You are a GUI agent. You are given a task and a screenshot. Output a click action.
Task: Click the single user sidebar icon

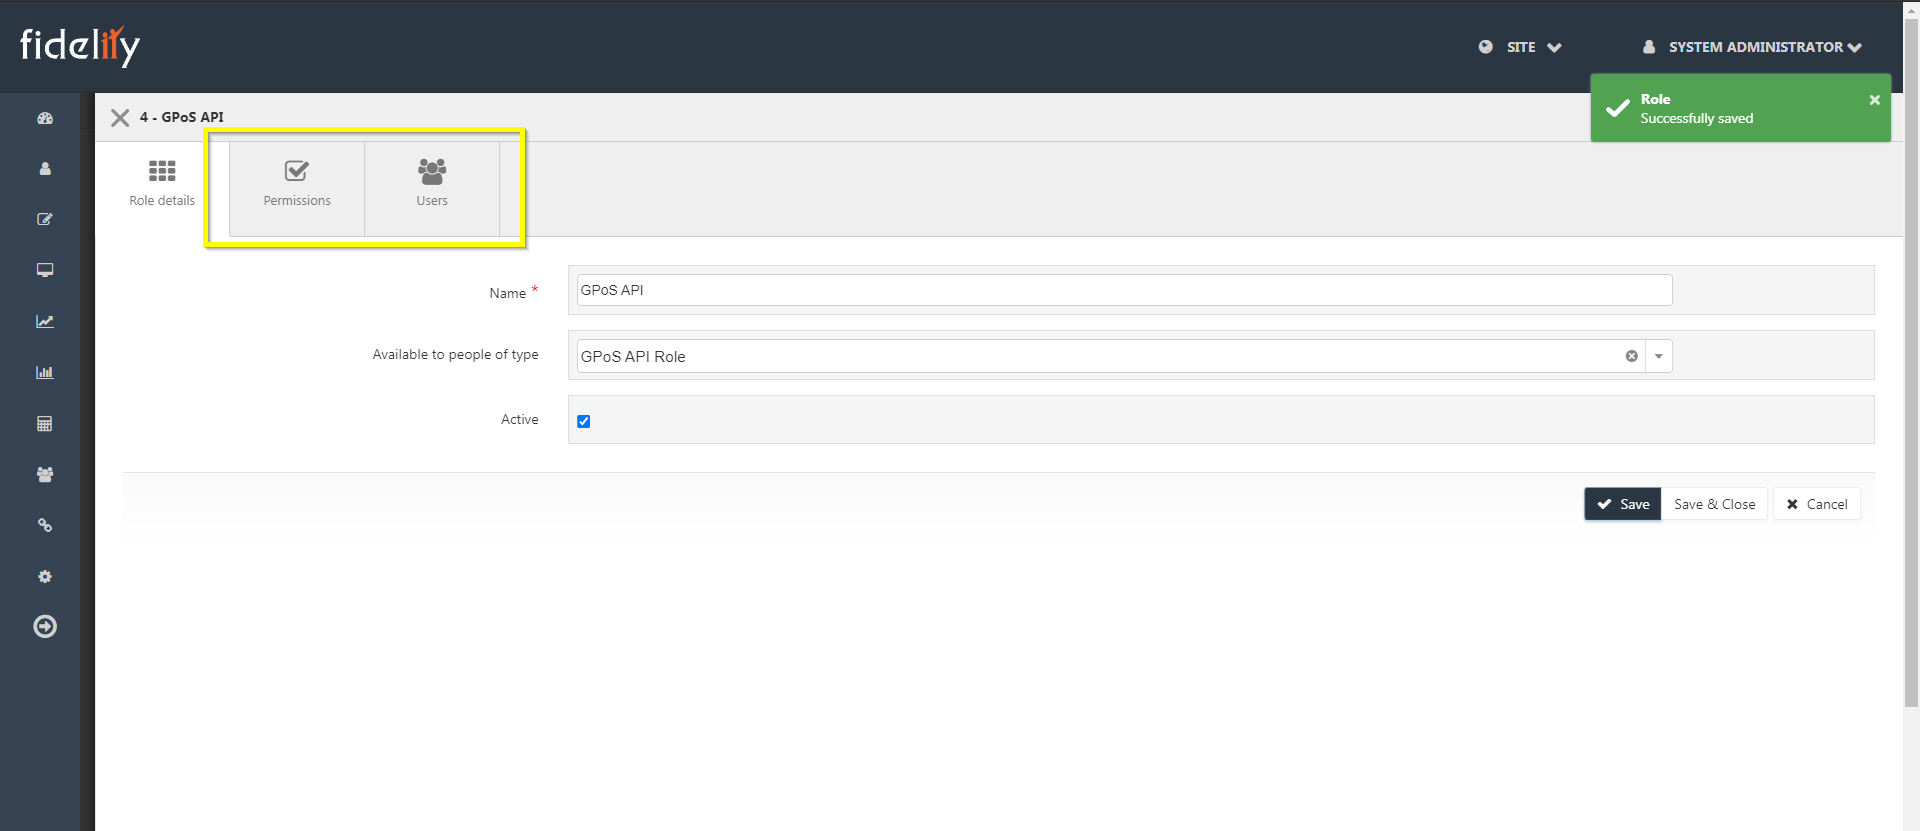[x=45, y=169]
